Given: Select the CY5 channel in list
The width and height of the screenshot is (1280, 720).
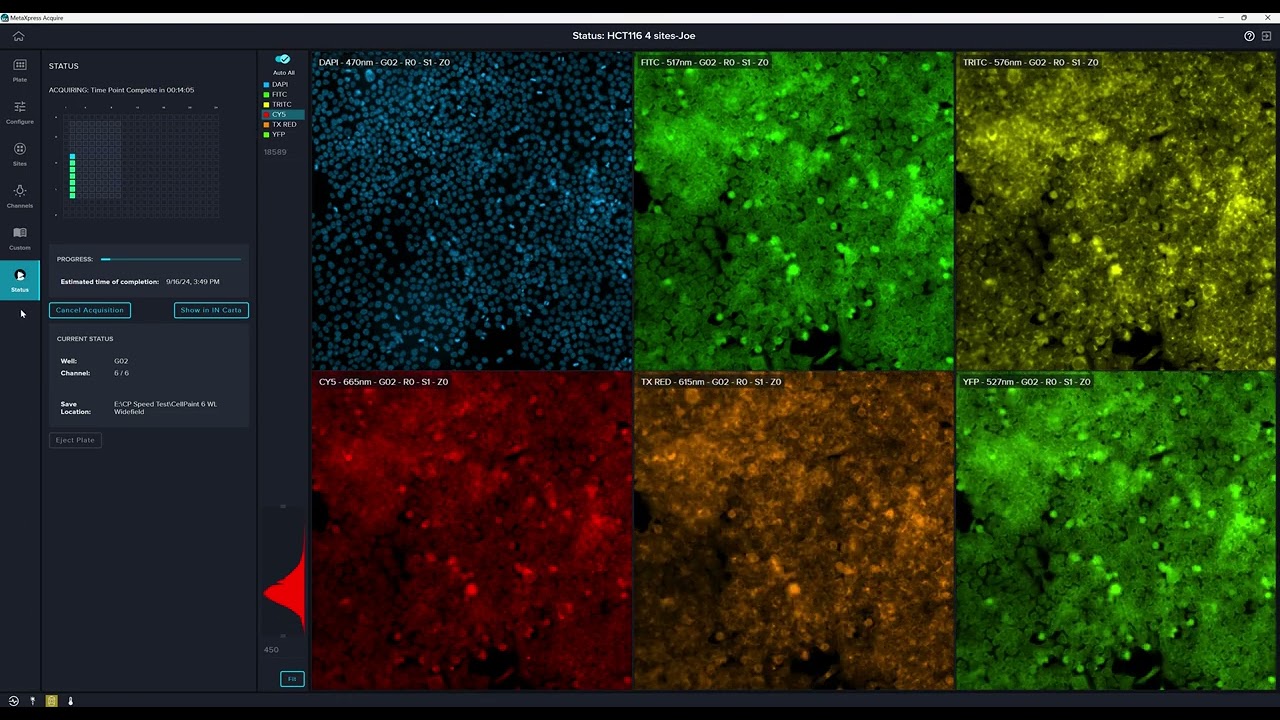Looking at the screenshot, I should tap(283, 114).
